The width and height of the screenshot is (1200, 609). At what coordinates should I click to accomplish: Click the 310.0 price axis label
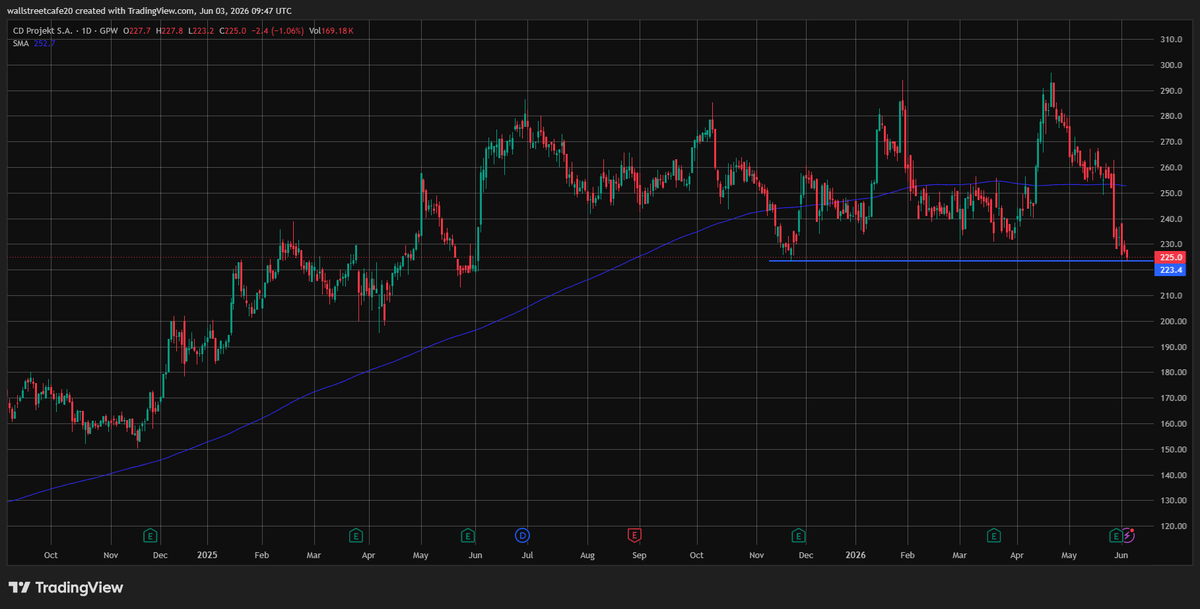click(x=1171, y=40)
